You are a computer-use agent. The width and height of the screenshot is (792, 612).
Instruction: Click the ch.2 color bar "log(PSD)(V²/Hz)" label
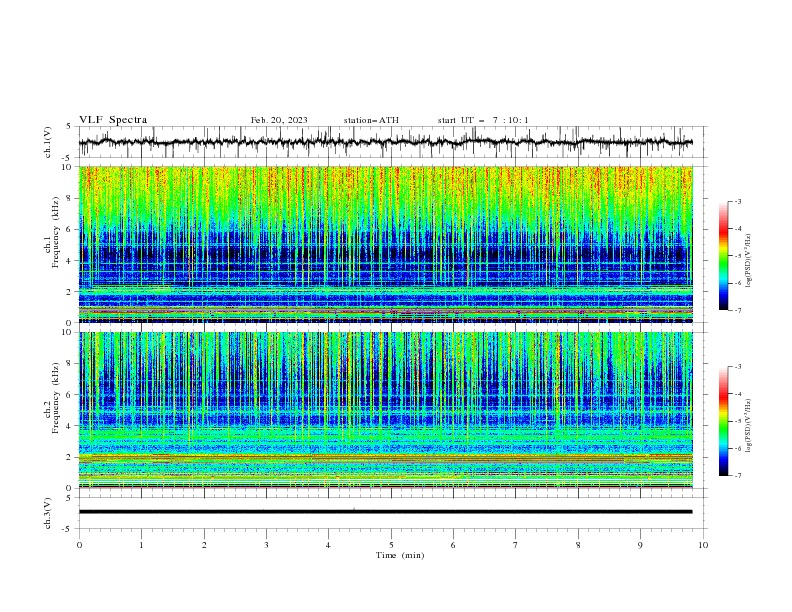[749, 426]
